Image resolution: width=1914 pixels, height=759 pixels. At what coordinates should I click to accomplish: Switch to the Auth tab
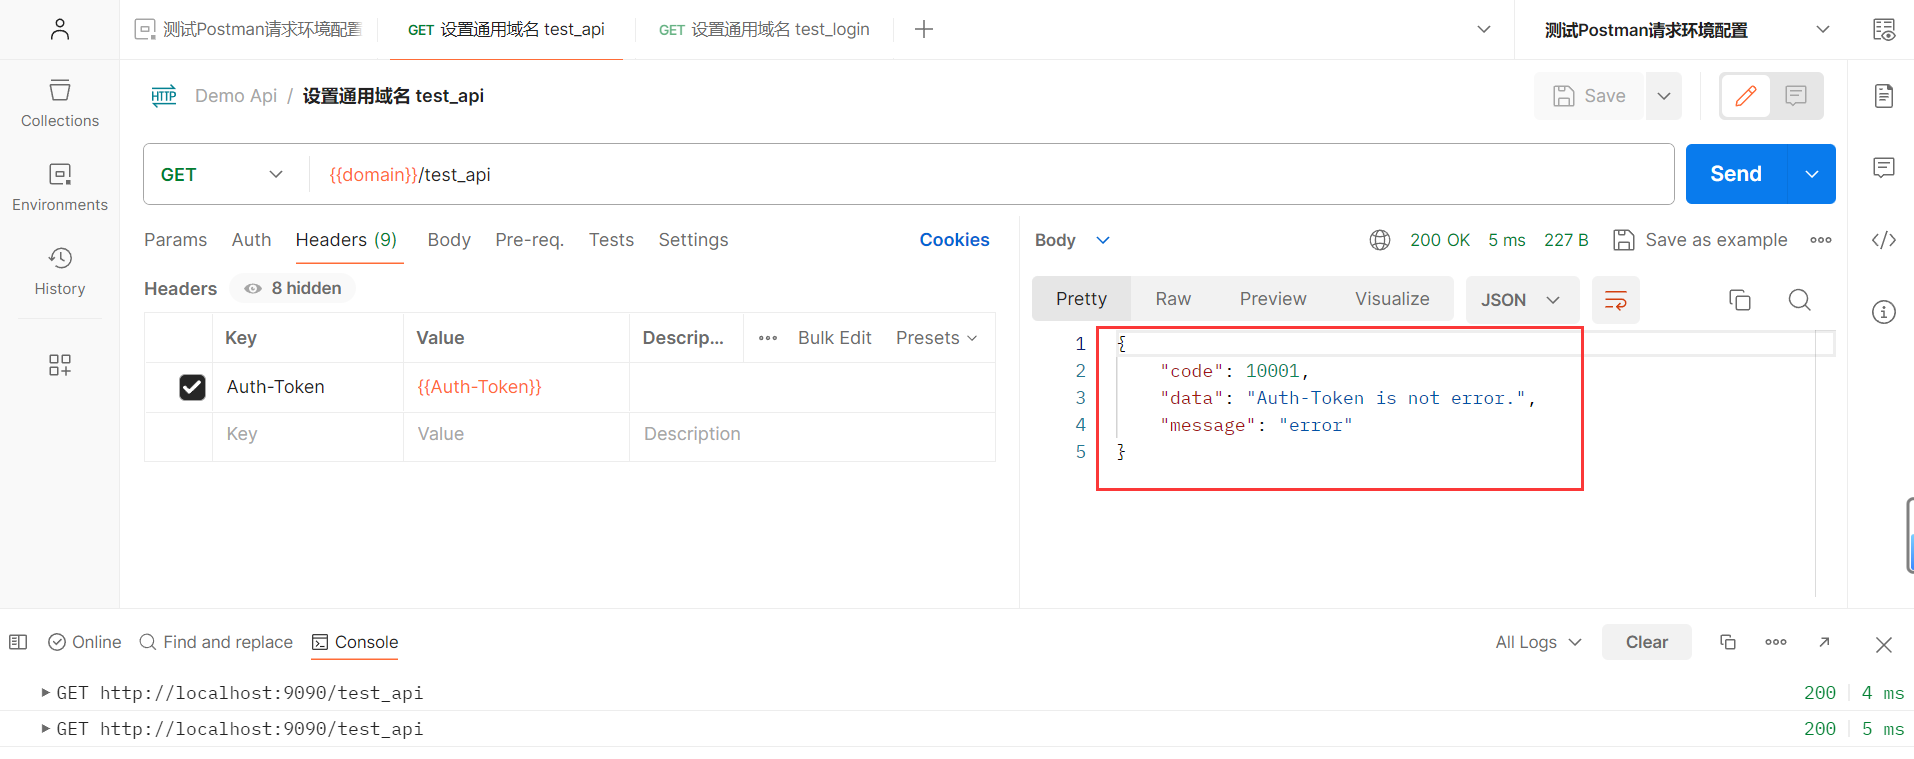coord(251,240)
